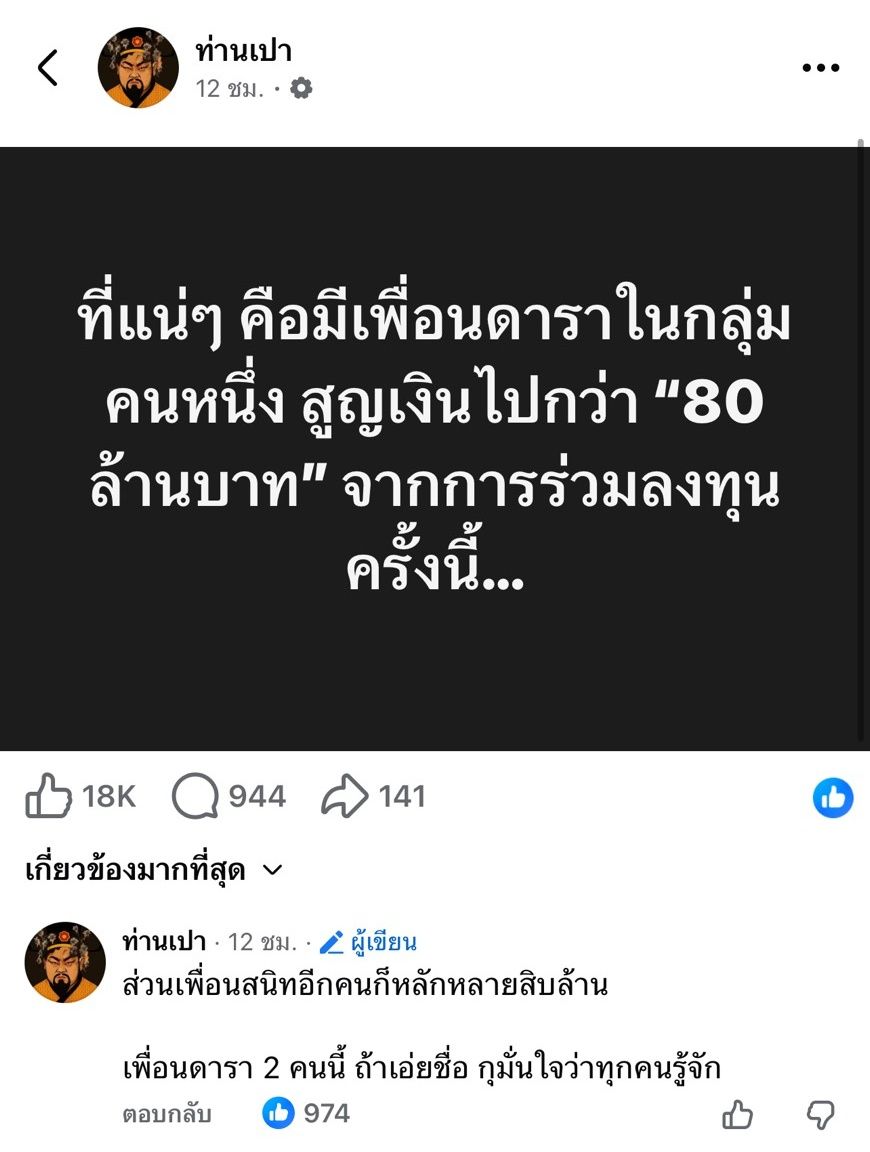Image resolution: width=870 pixels, height=1152 pixels.
Task: Tap the blue like reaction badge
Action: [833, 797]
